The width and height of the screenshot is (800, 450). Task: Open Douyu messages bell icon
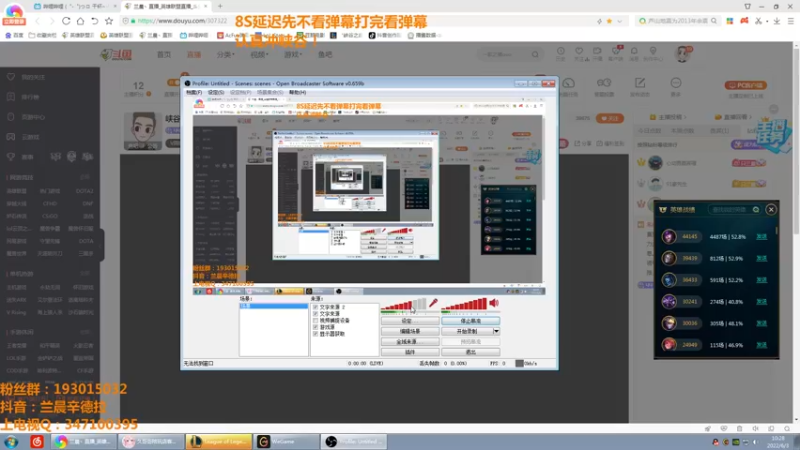[634, 51]
